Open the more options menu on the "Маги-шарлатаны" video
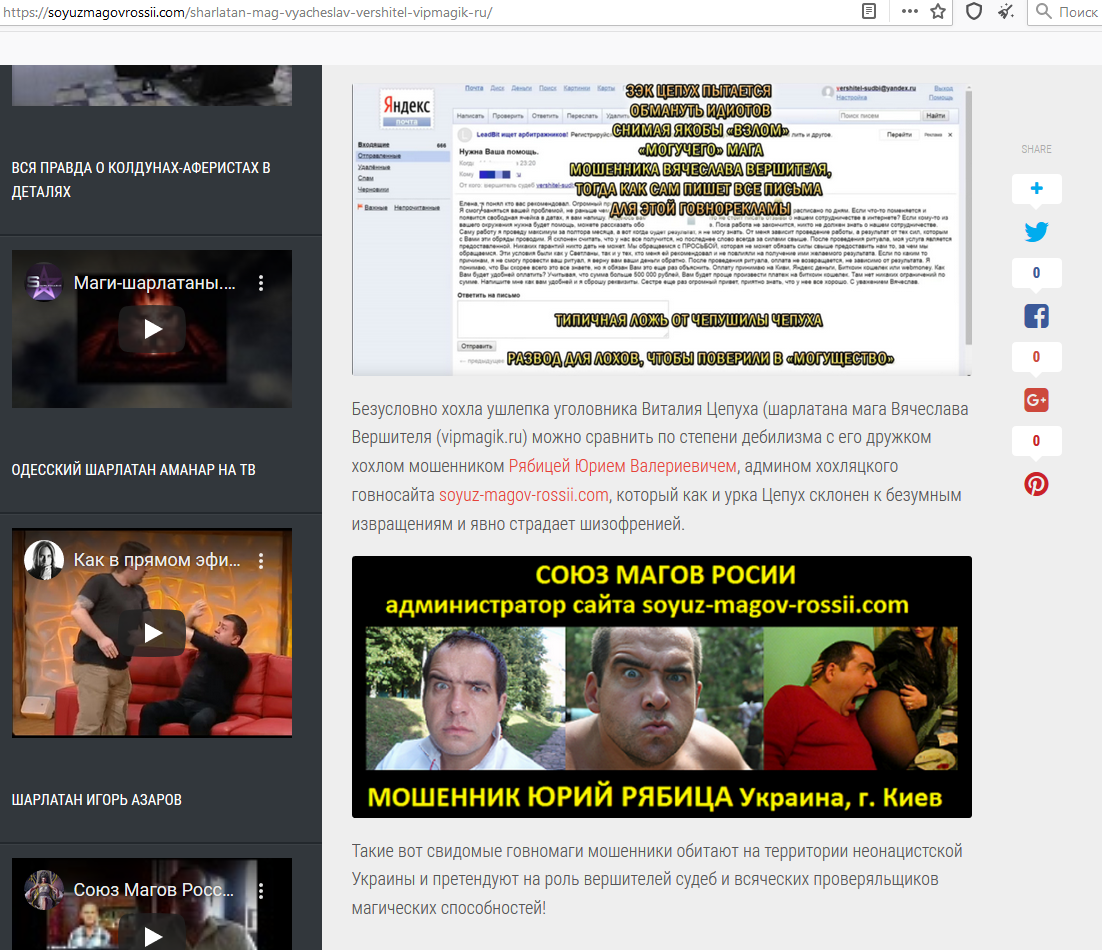This screenshot has width=1102, height=950. pyautogui.click(x=261, y=283)
